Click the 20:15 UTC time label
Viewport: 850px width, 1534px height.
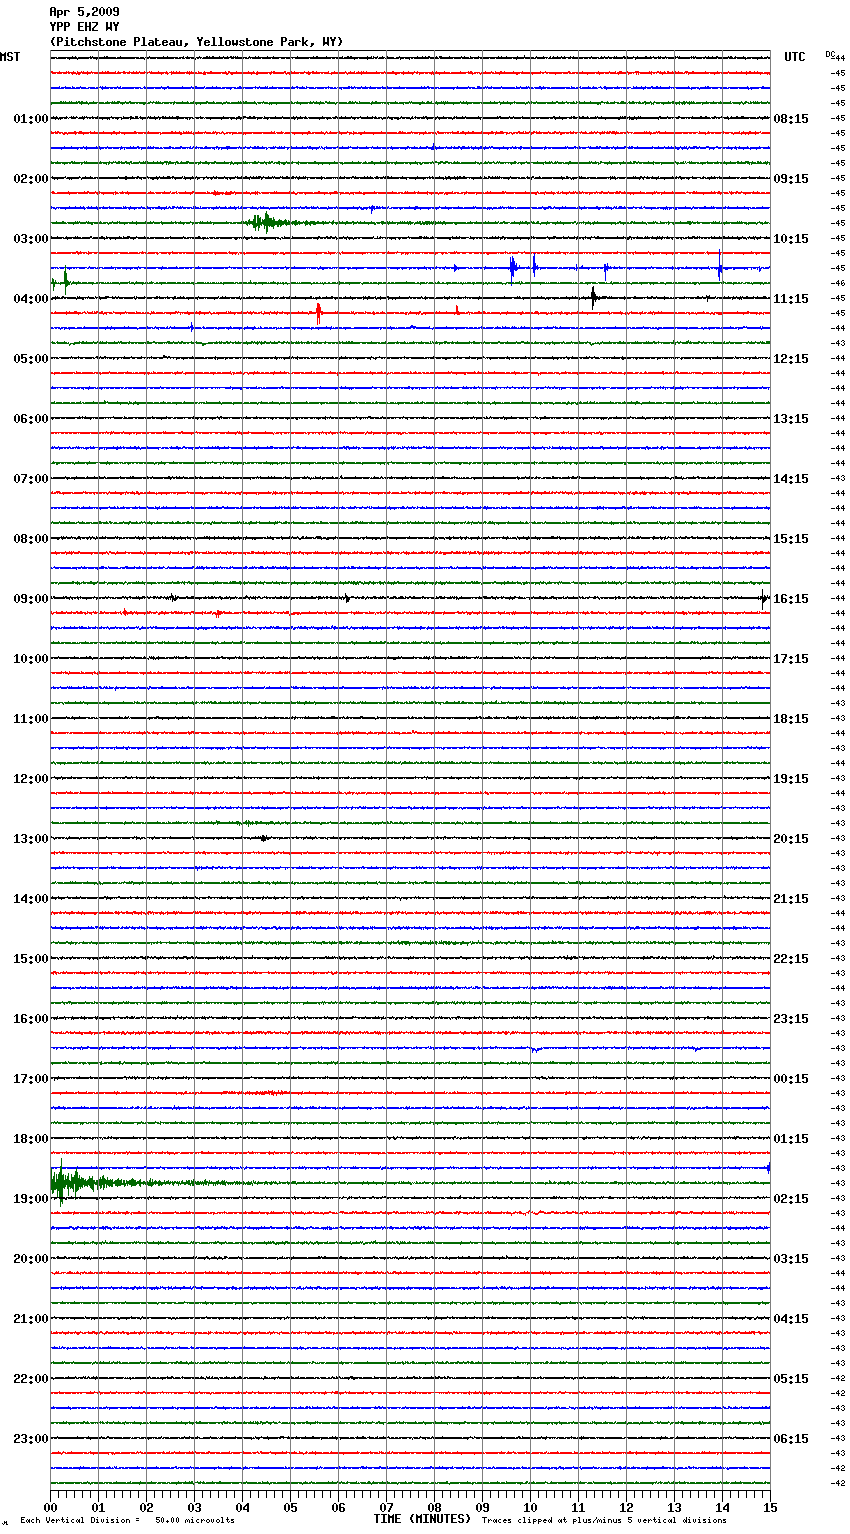tap(791, 839)
